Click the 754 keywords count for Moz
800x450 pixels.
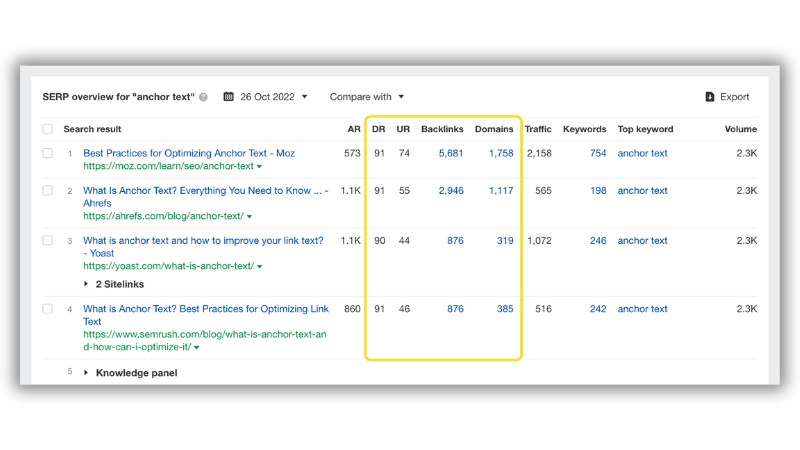point(598,153)
